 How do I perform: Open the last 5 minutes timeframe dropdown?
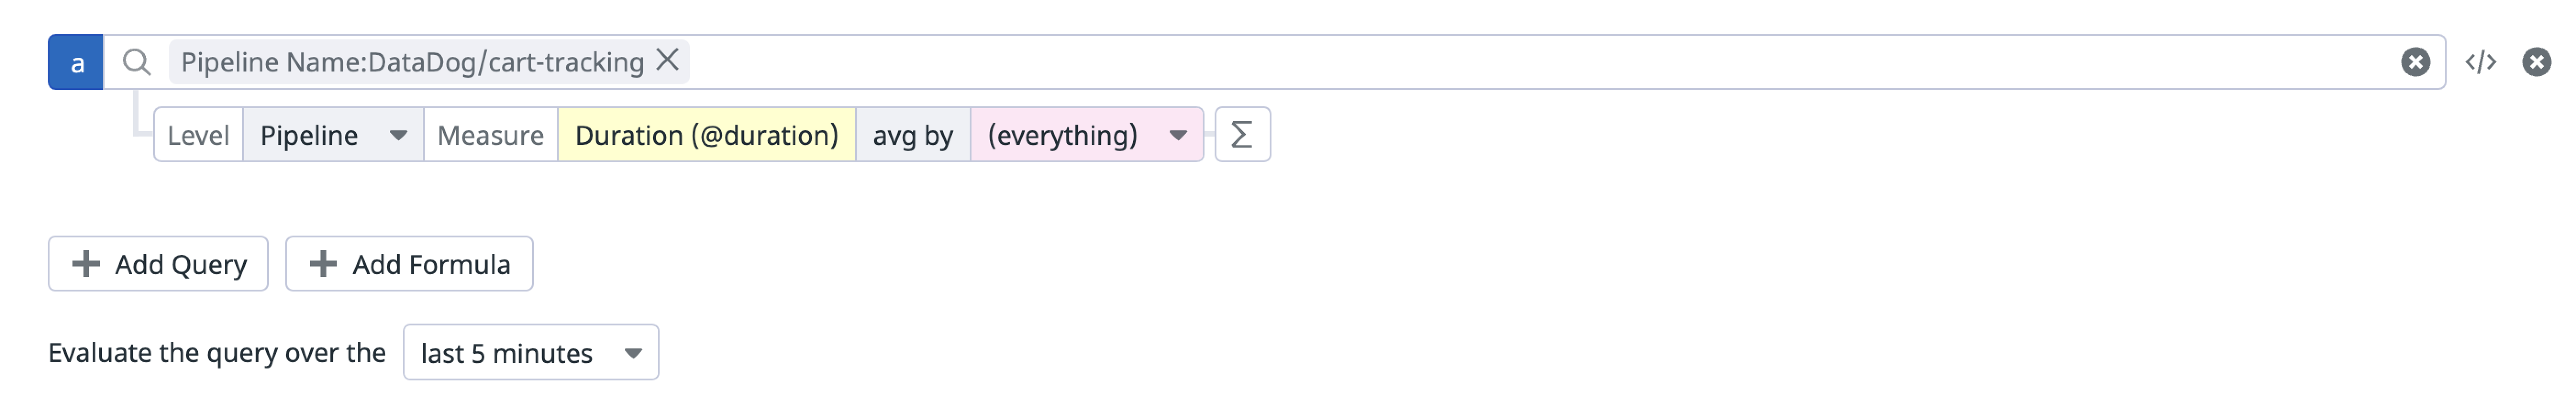coord(531,352)
